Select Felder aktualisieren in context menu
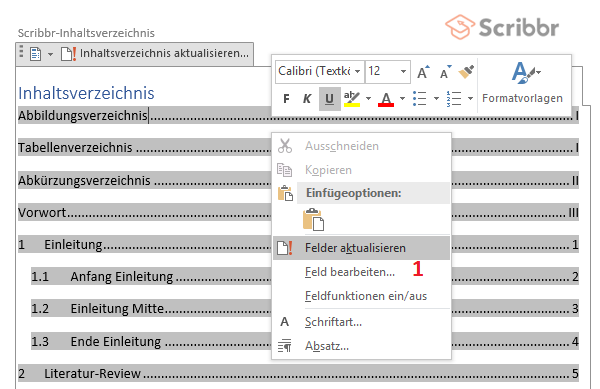 tap(361, 248)
